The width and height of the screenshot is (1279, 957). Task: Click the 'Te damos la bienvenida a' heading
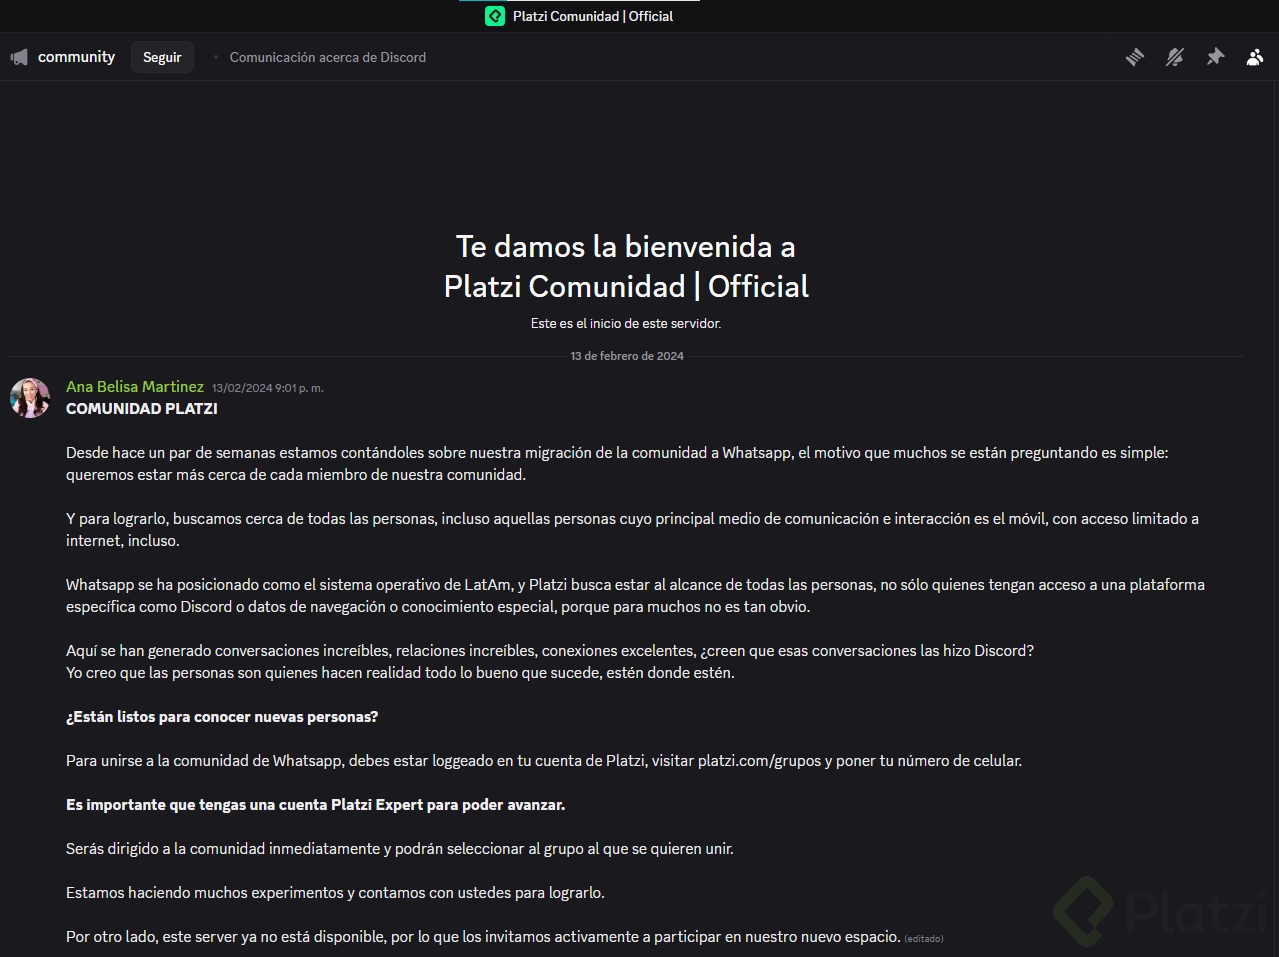[x=626, y=246]
